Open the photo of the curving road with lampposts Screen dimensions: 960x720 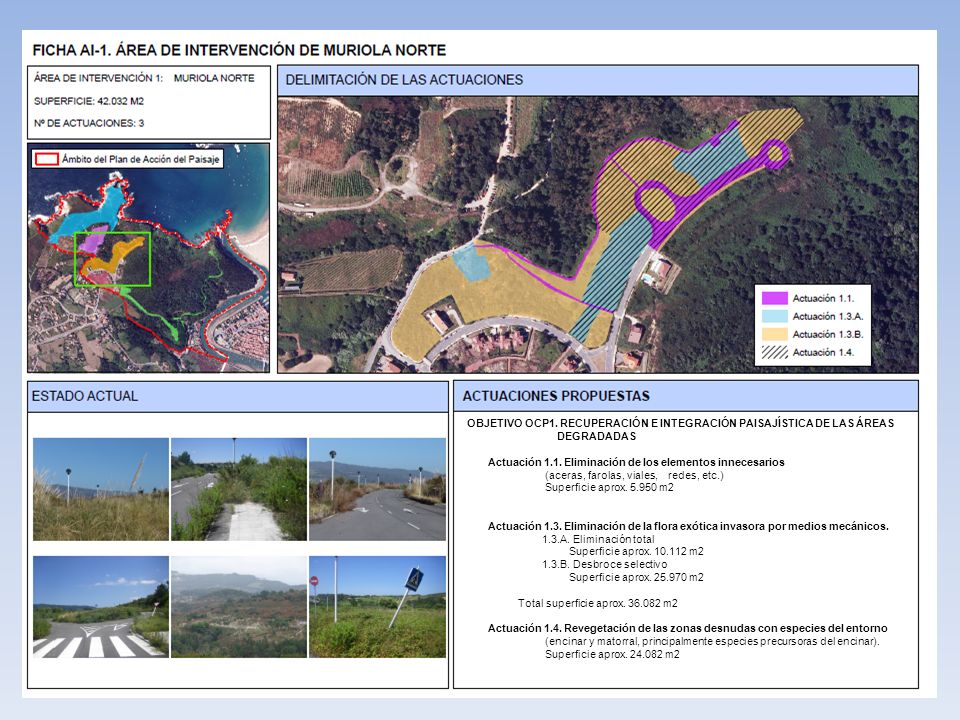tap(377, 489)
